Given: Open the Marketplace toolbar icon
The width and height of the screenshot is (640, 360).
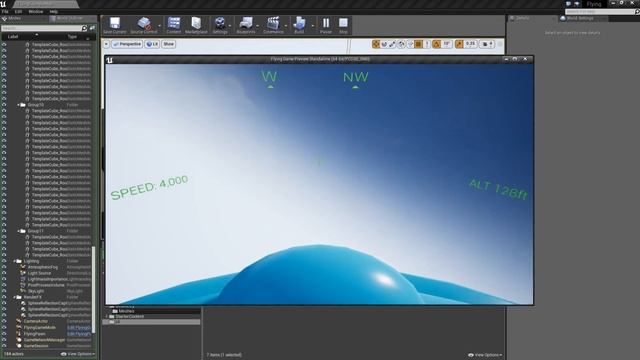Looking at the screenshot, I should click(196, 25).
